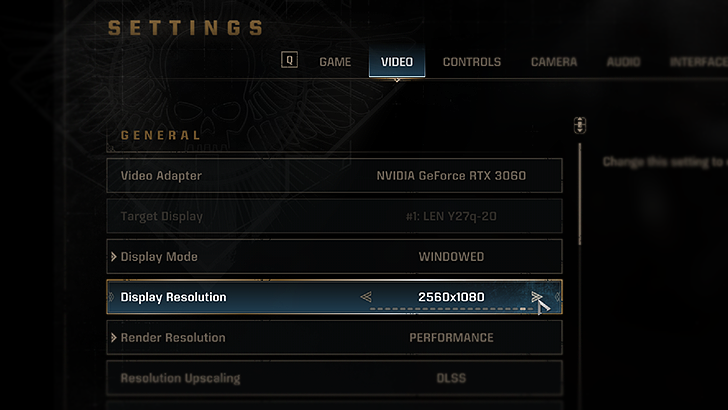Click the 2560x1080 resolution value
The image size is (728, 410).
pos(451,297)
